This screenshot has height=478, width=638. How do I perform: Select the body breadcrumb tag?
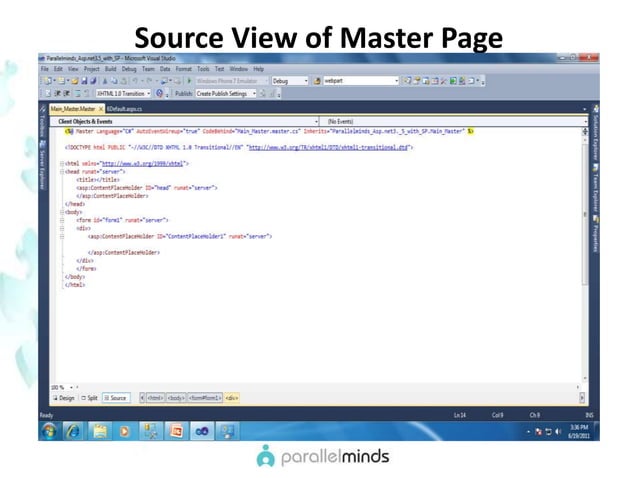click(x=176, y=398)
